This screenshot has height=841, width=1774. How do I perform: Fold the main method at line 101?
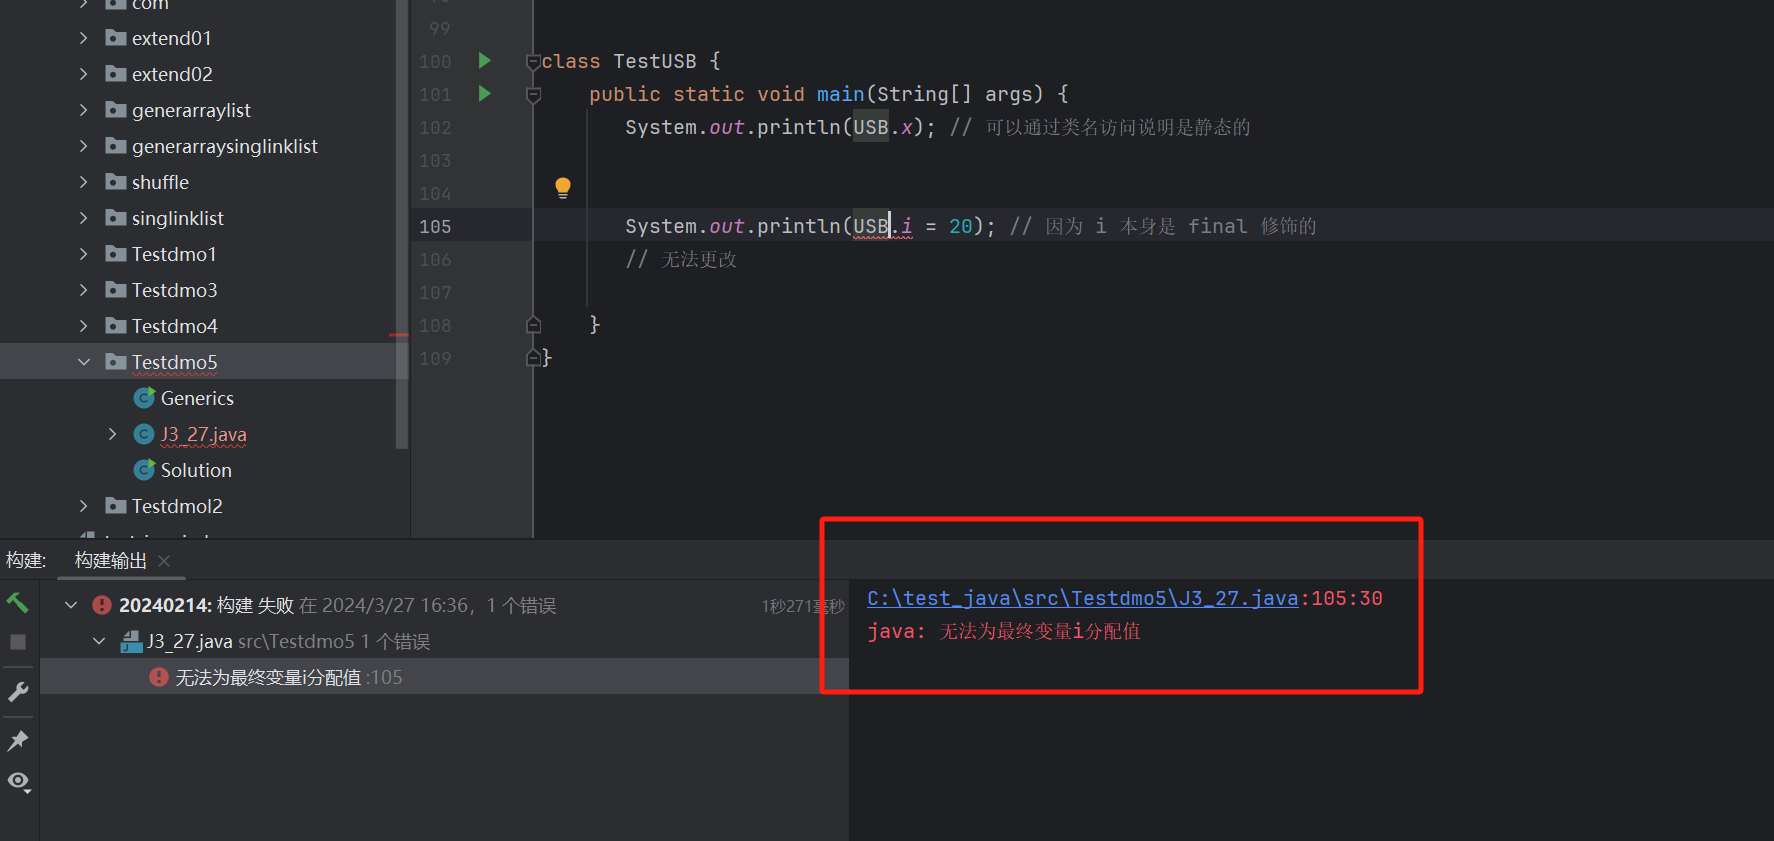[x=533, y=95]
